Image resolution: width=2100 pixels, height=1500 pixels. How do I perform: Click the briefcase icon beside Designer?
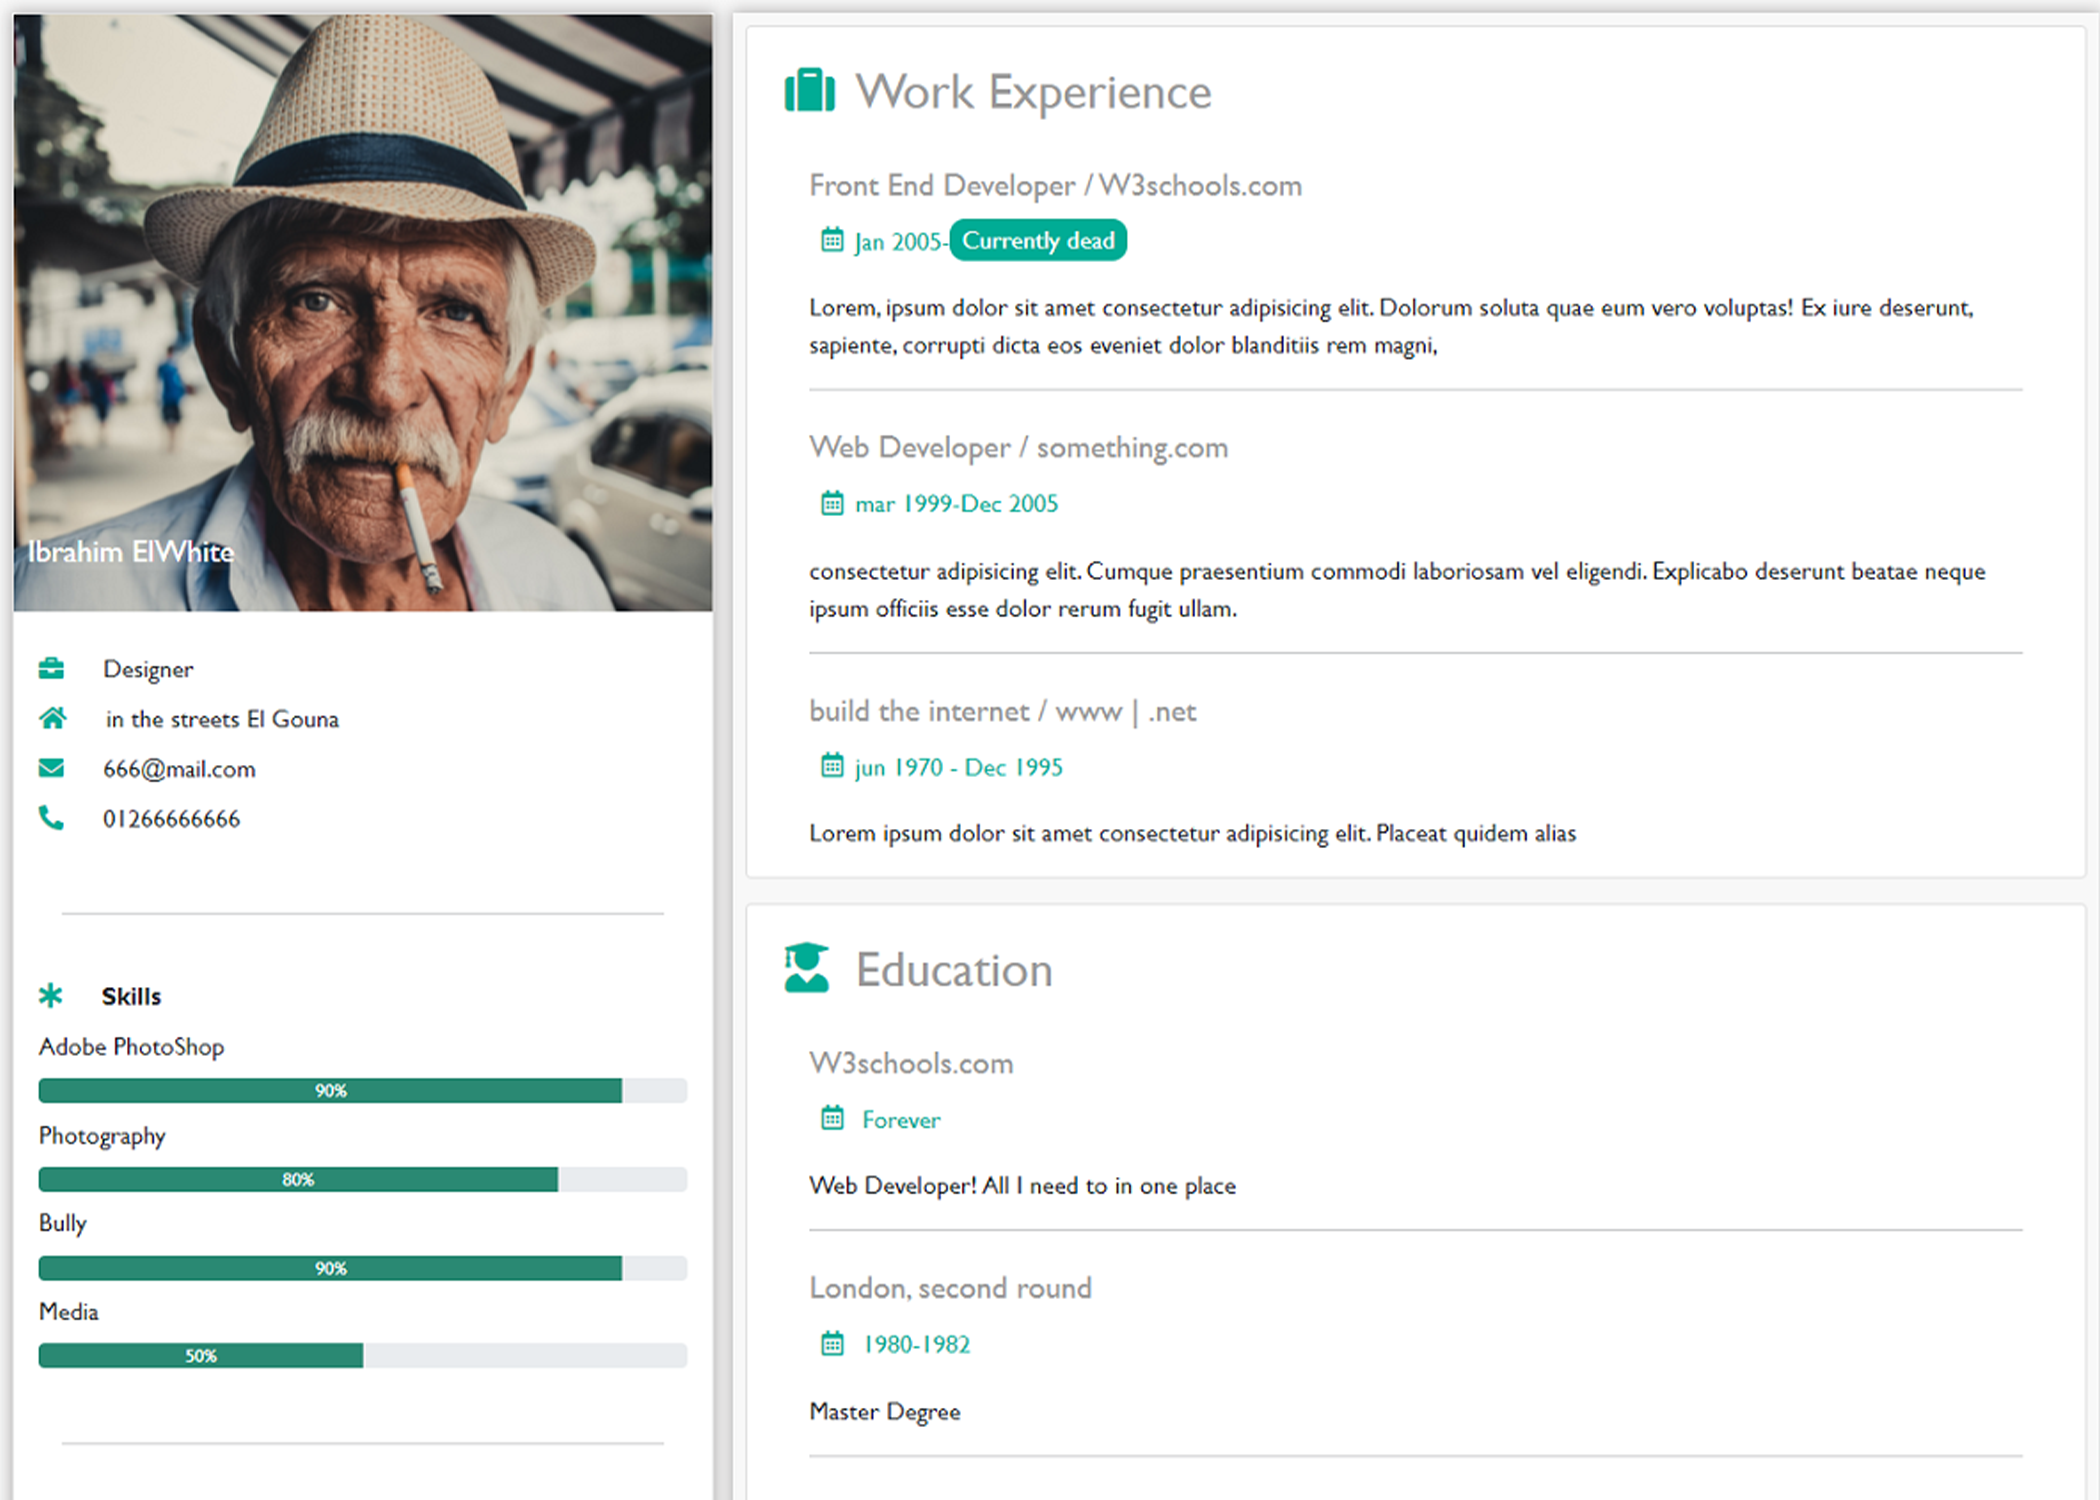tap(51, 668)
